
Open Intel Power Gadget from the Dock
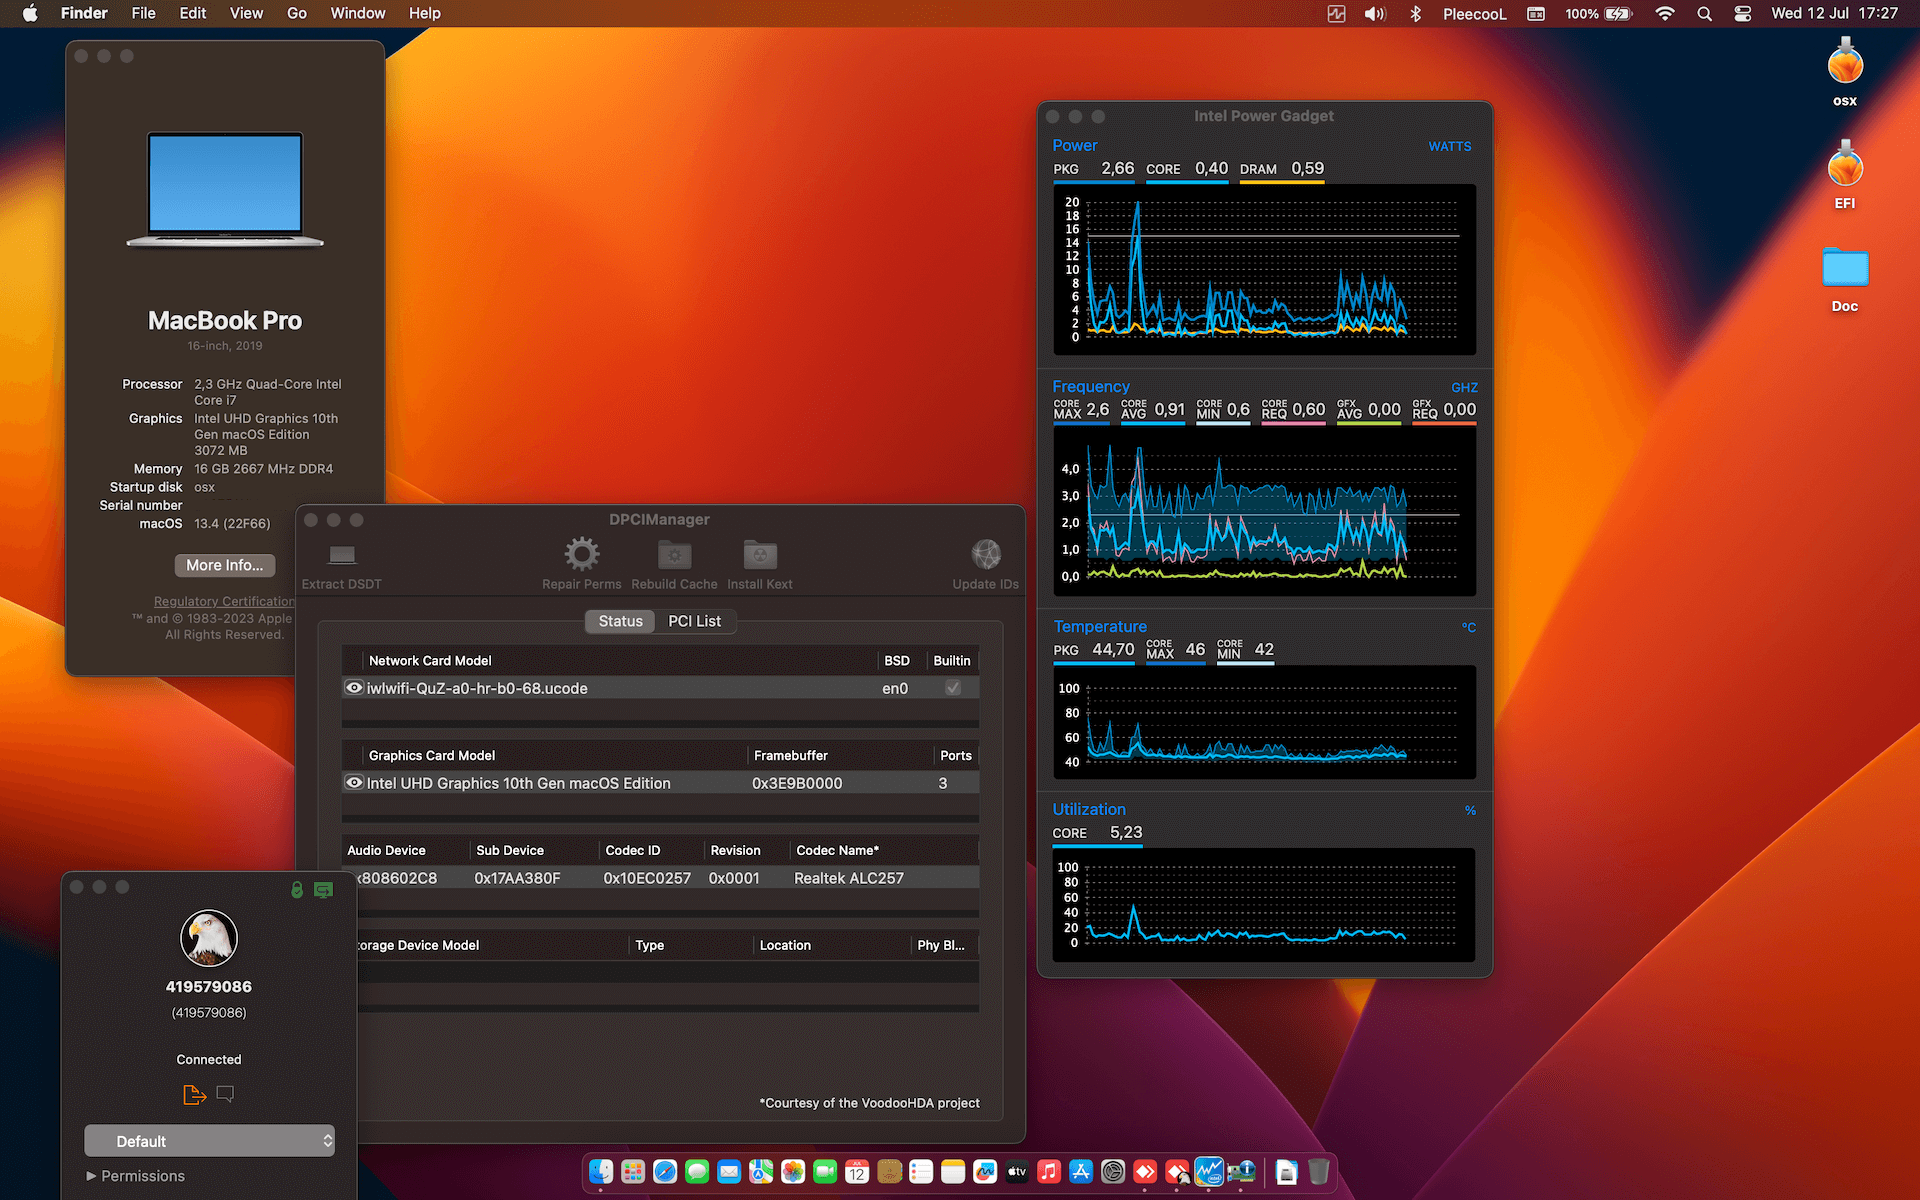1209,1171
